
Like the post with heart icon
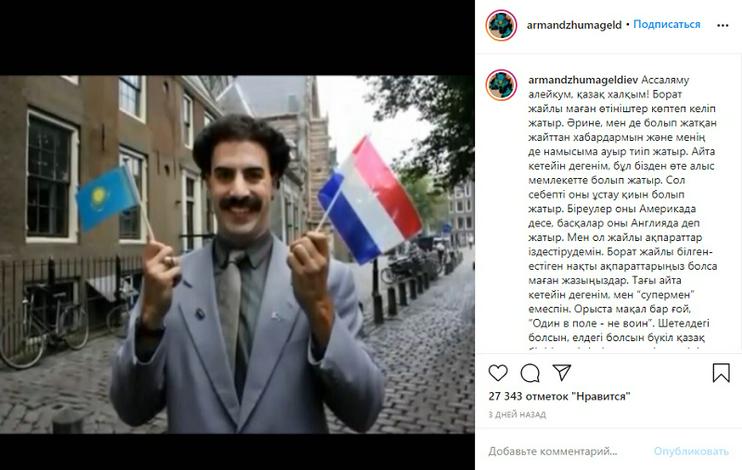click(498, 373)
